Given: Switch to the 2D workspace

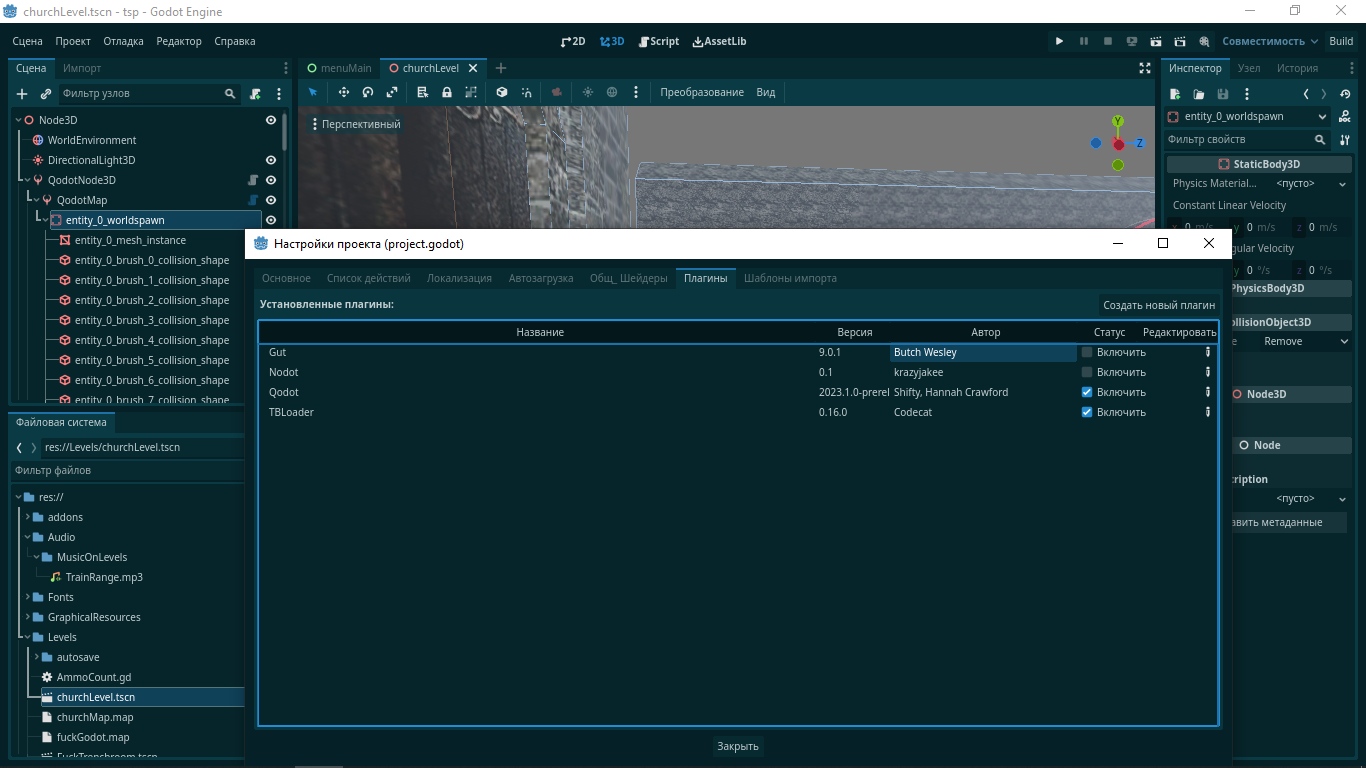Looking at the screenshot, I should click(x=573, y=41).
